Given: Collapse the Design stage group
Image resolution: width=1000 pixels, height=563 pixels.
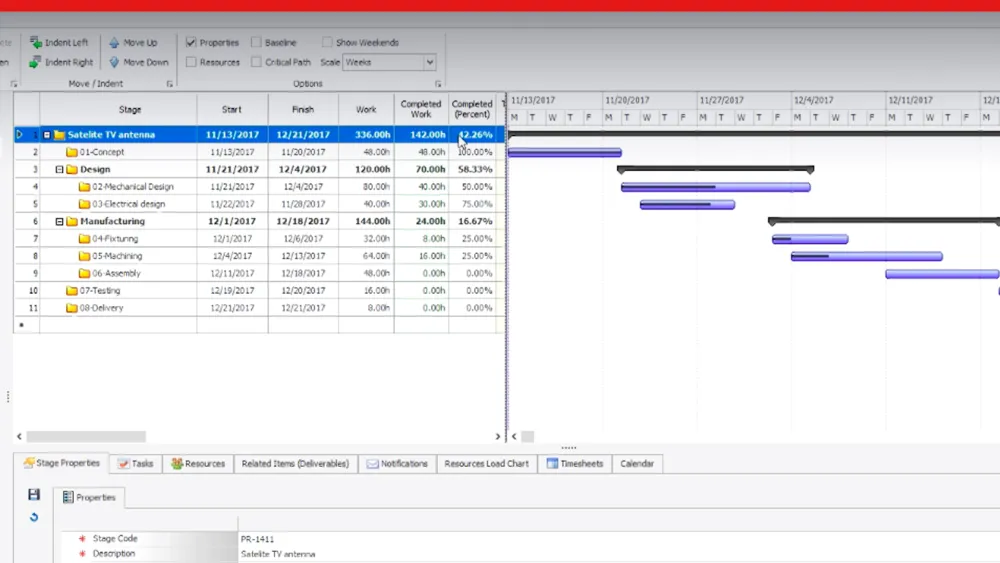Looking at the screenshot, I should (x=59, y=169).
